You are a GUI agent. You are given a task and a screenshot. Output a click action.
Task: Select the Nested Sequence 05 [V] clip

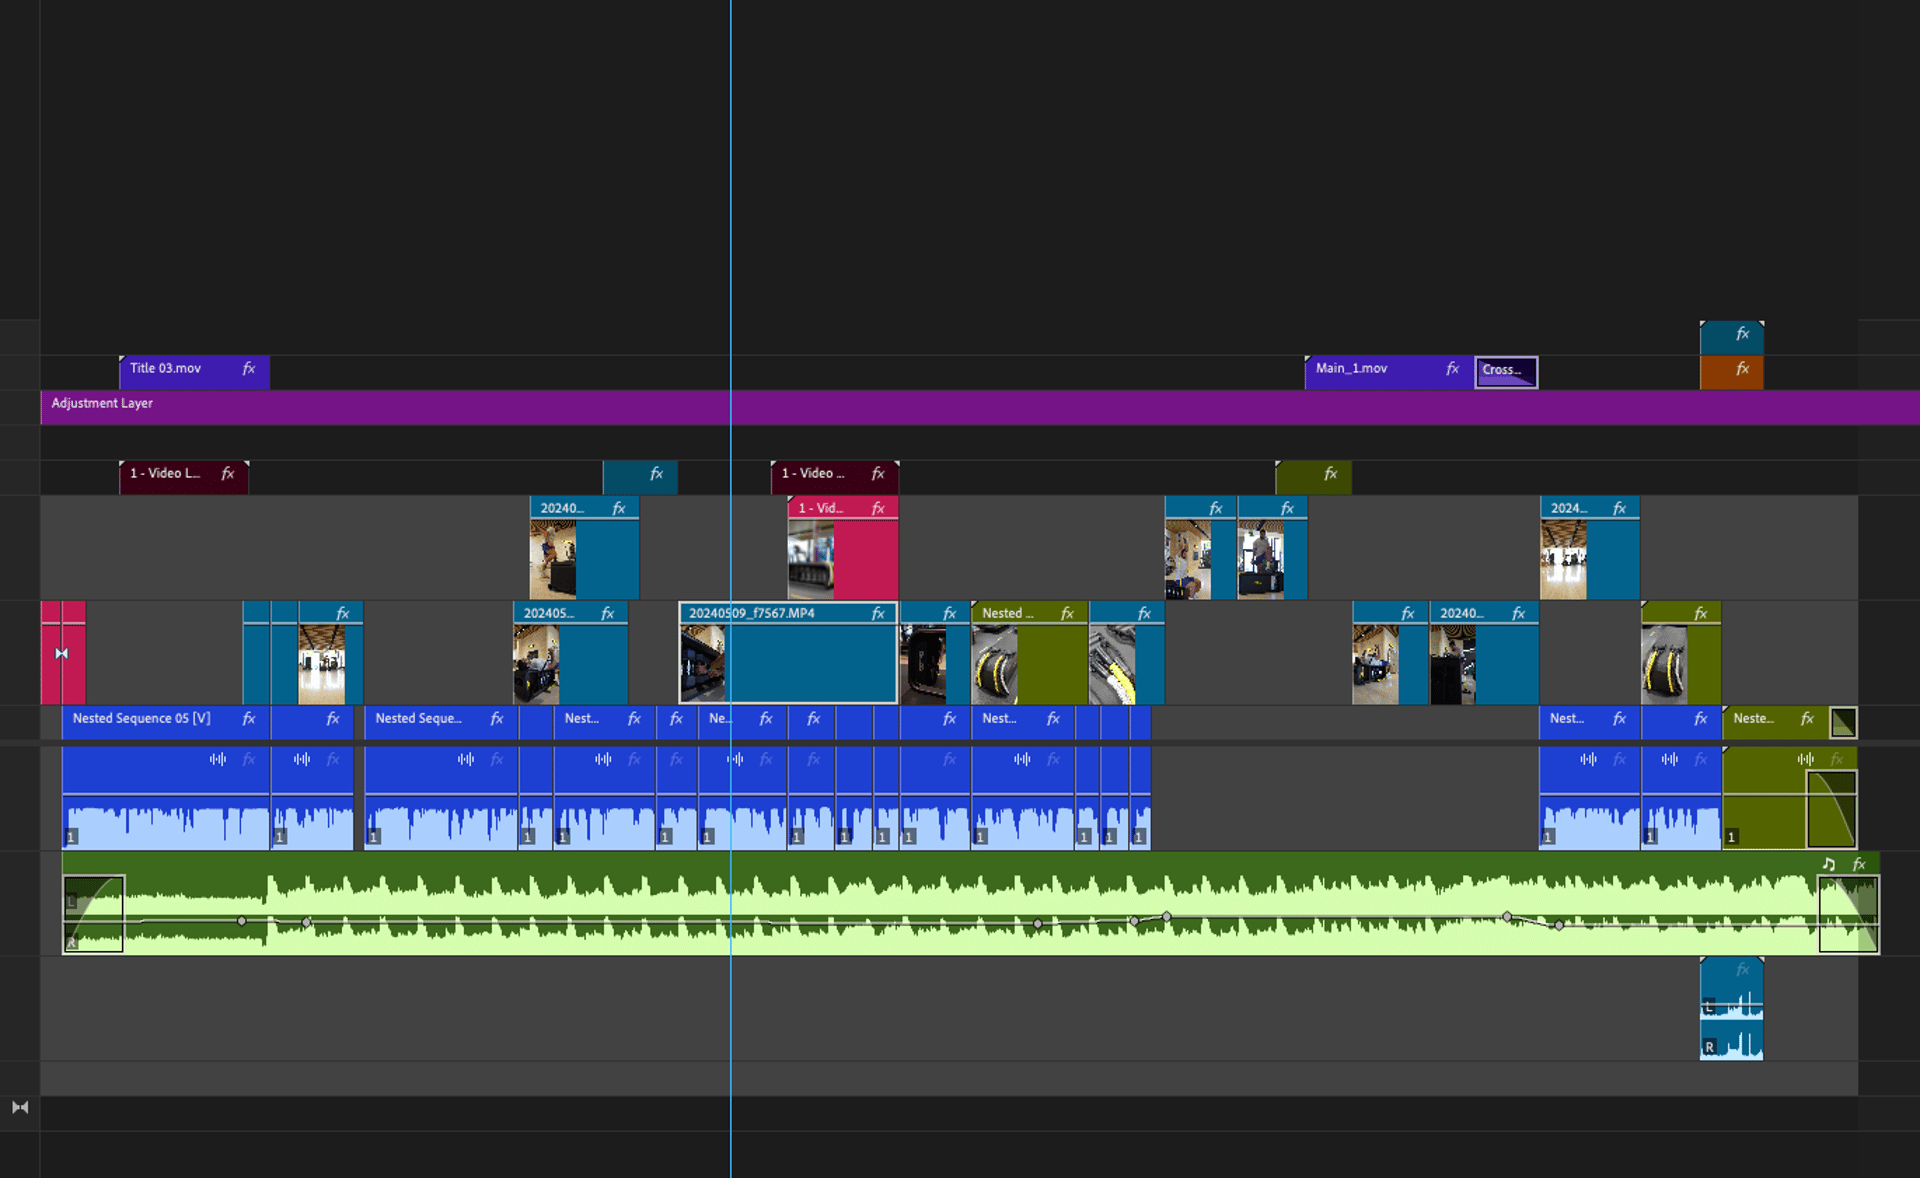(x=166, y=722)
